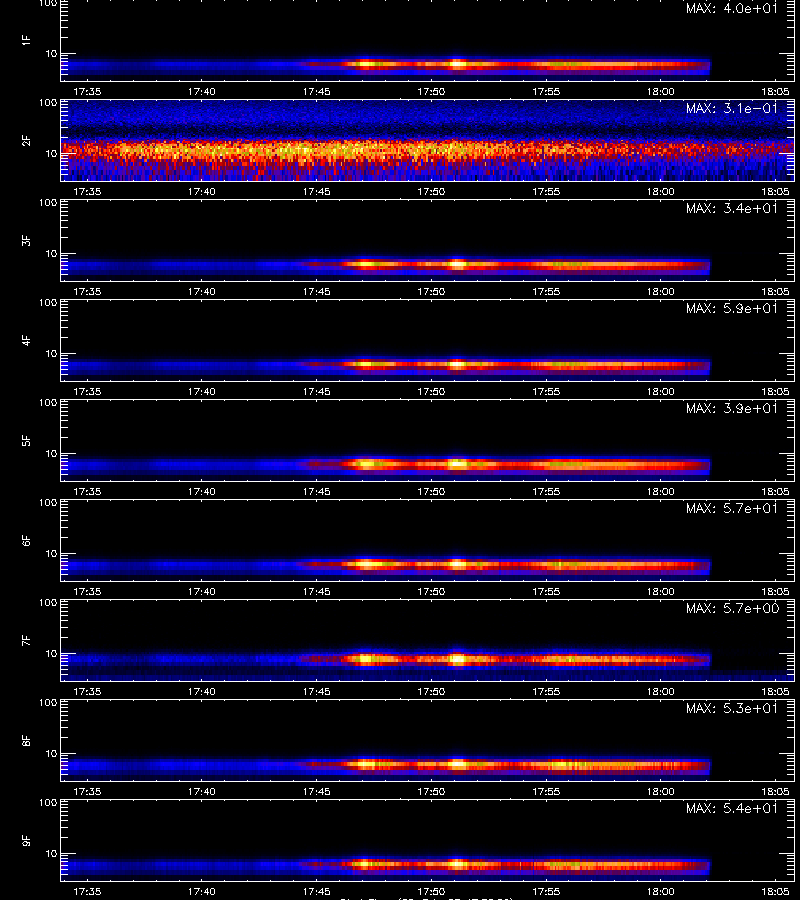Click the 17:35 time label under panel 9F
This screenshot has width=800, height=900.
click(x=87, y=892)
